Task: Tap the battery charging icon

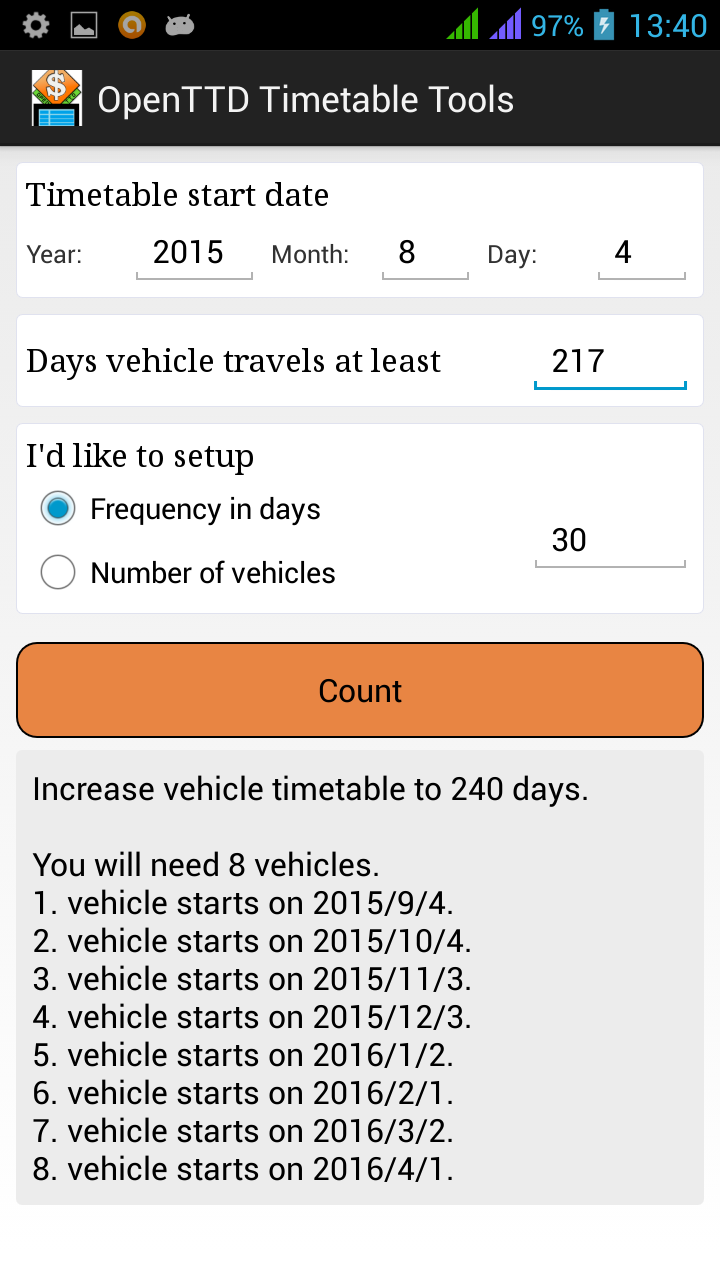Action: [603, 25]
